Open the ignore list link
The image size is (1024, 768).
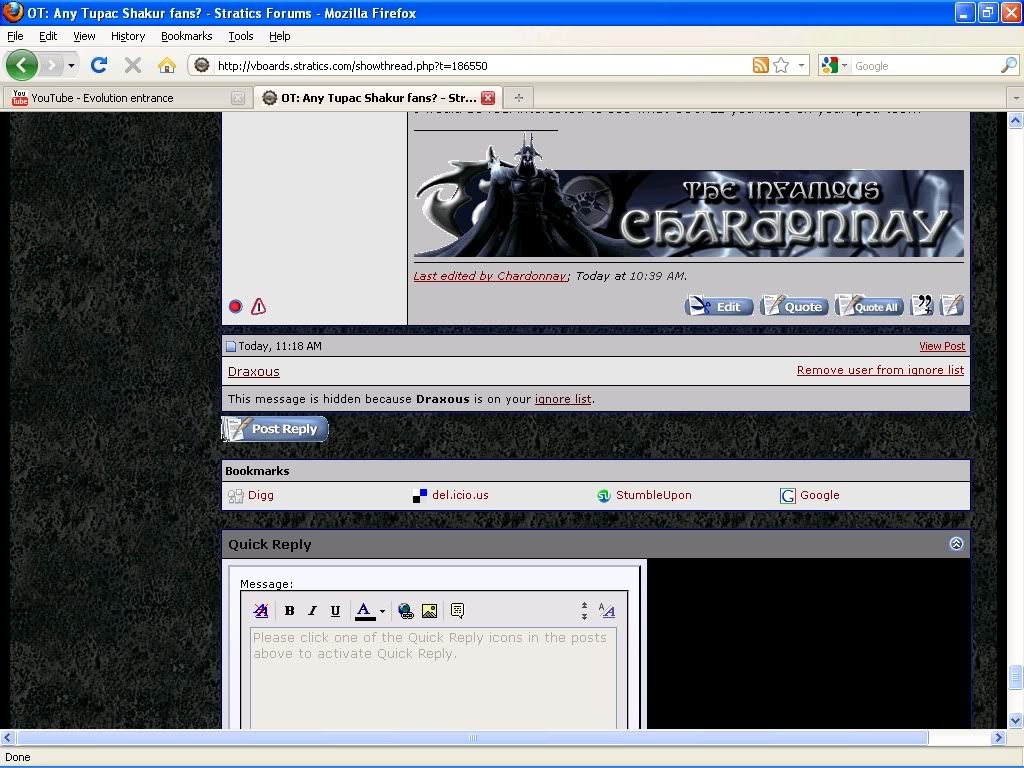[563, 399]
